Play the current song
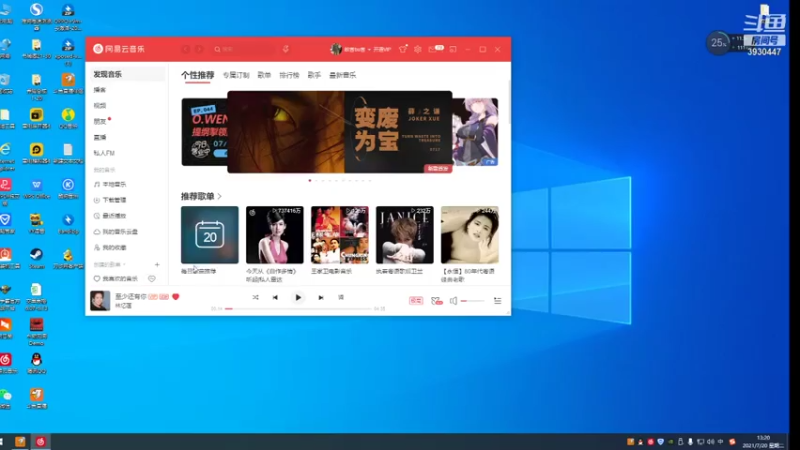800x450 pixels. point(298,297)
